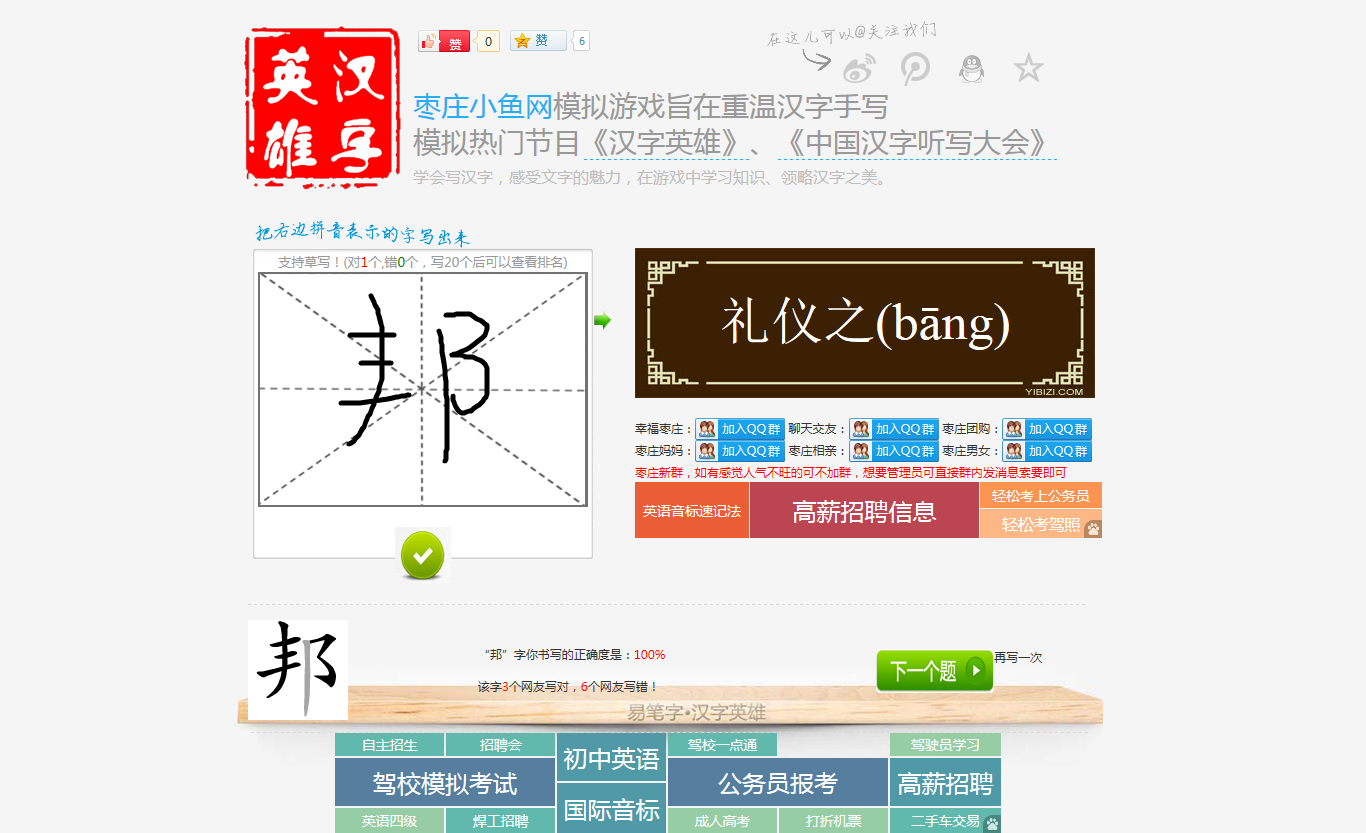Click the star bookmark icon in header
This screenshot has width=1366, height=833.
tap(1028, 68)
